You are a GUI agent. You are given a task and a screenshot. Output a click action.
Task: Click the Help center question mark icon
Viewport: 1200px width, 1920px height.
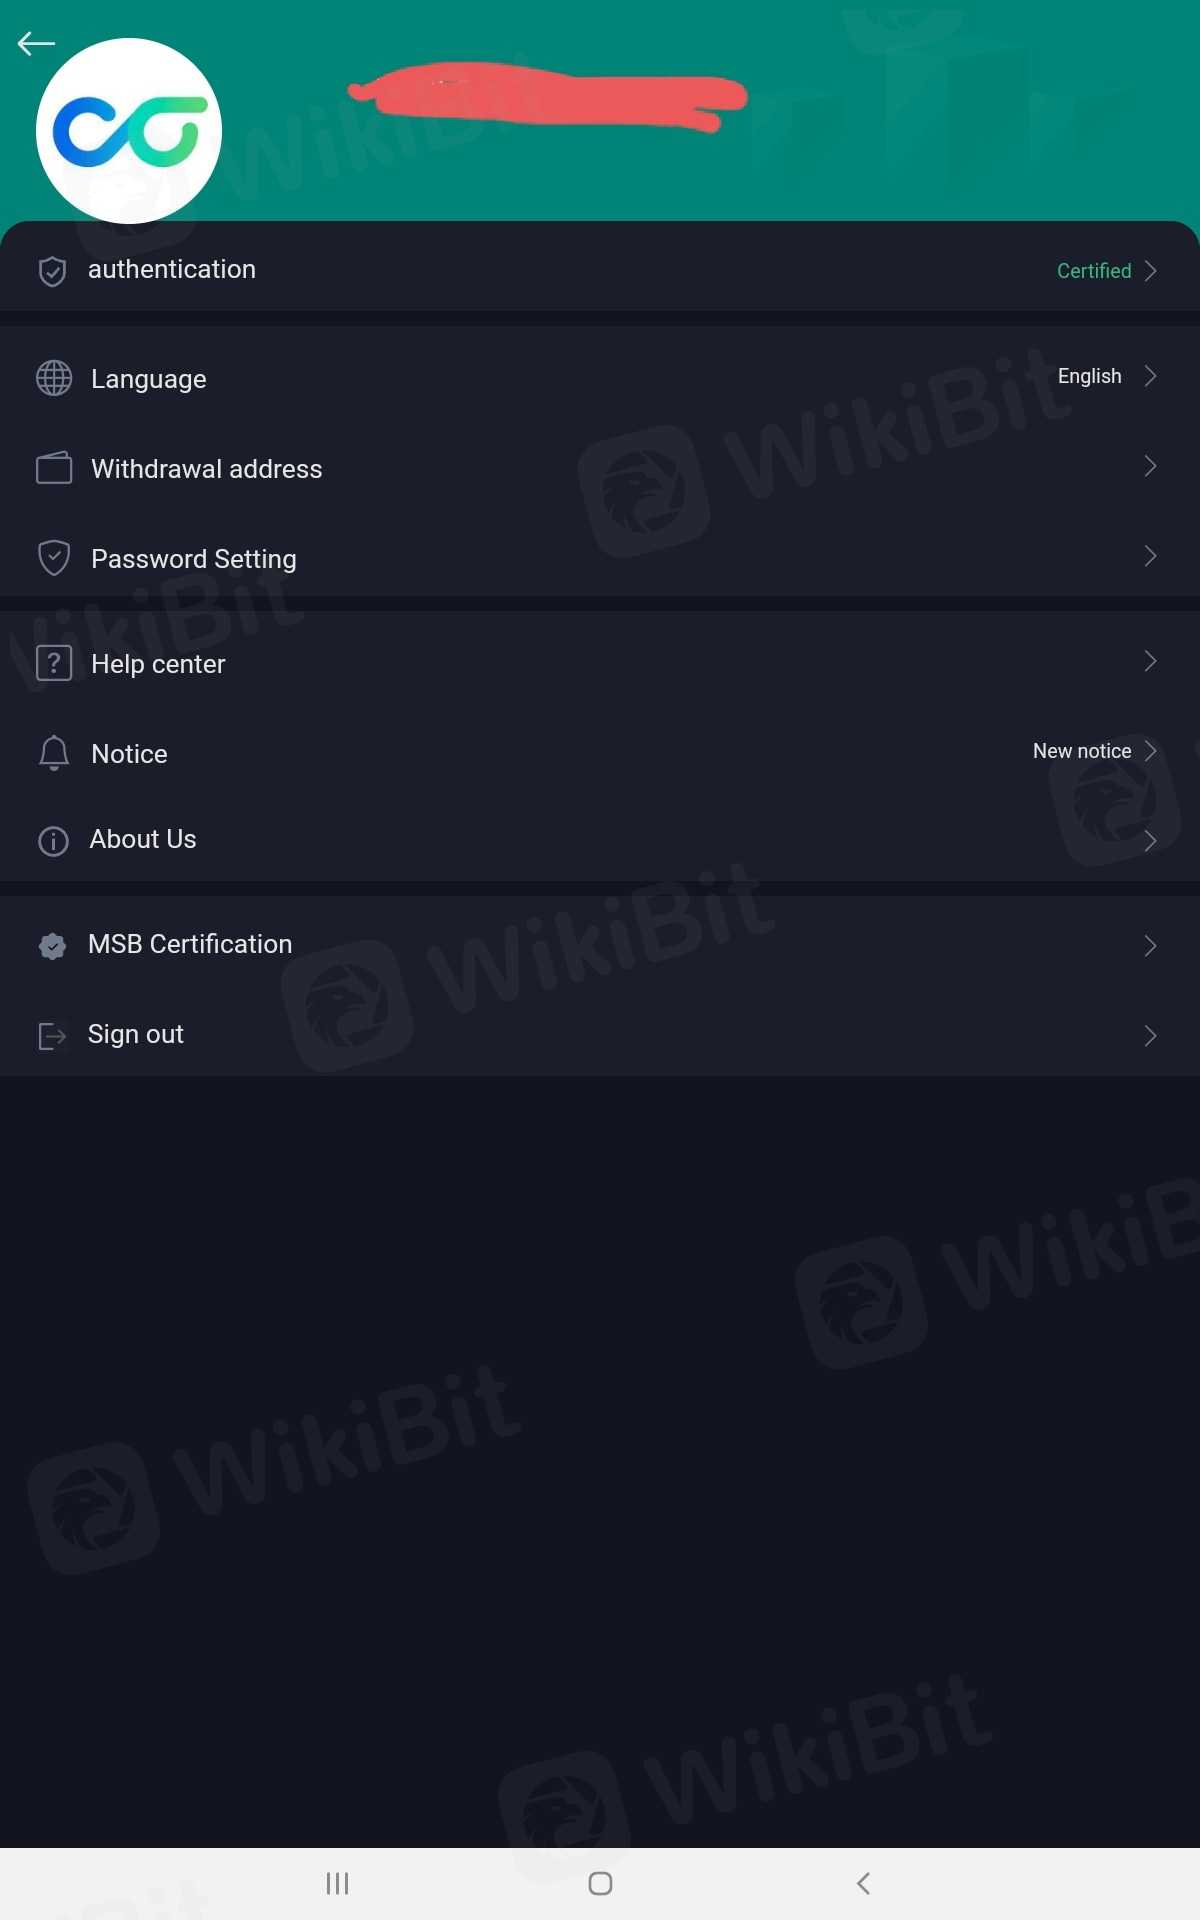tap(54, 663)
